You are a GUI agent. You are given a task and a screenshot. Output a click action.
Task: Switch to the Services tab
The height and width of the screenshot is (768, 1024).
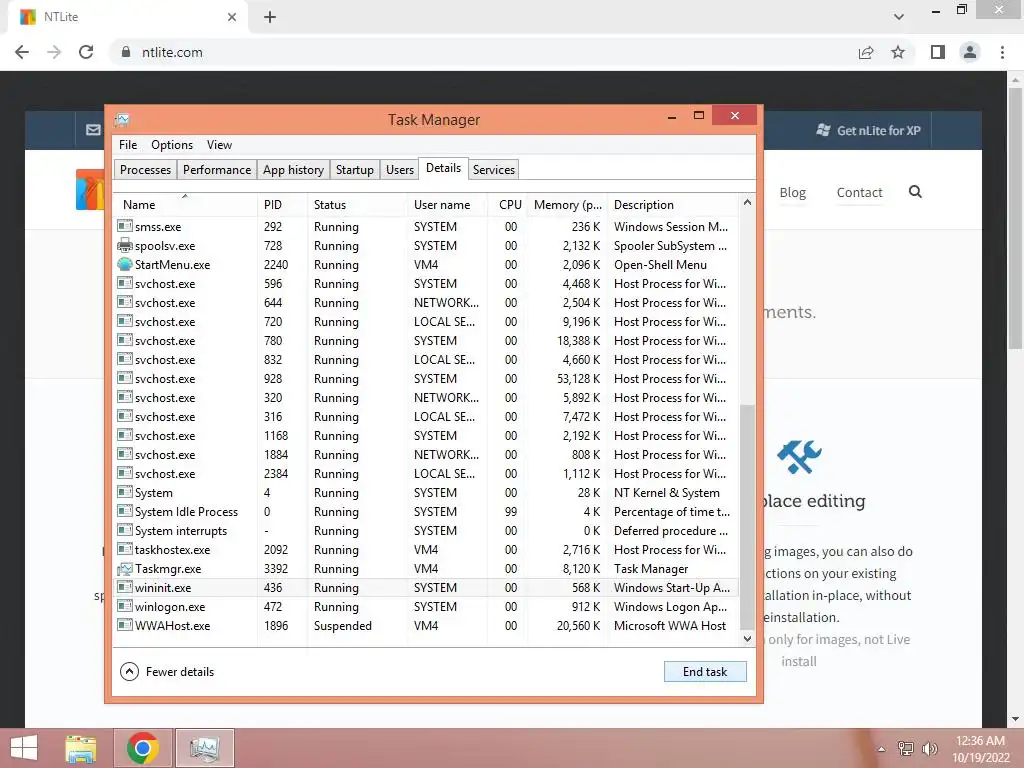tap(494, 170)
